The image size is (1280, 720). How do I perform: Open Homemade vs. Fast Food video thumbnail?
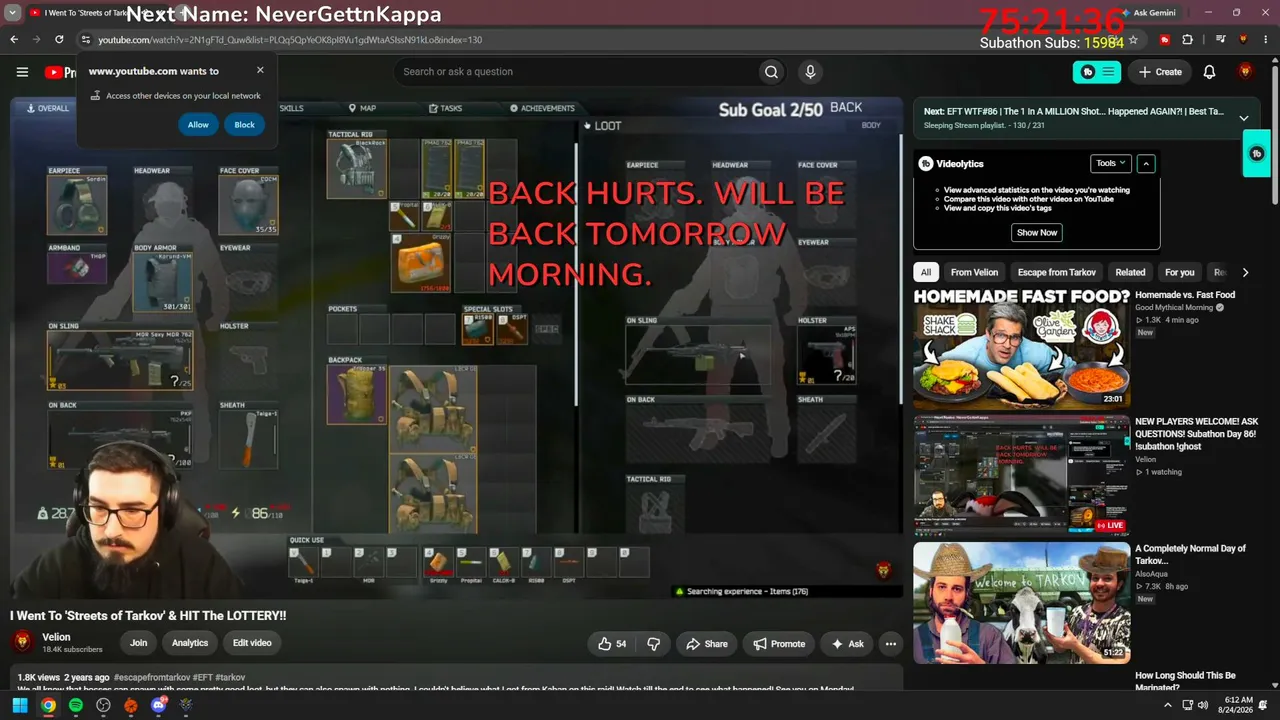(1021, 349)
